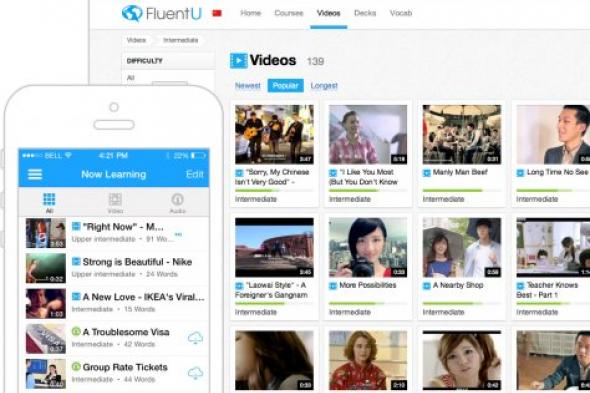Select the Video filter icon in the phone app
The height and width of the screenshot is (393, 590).
pos(115,200)
